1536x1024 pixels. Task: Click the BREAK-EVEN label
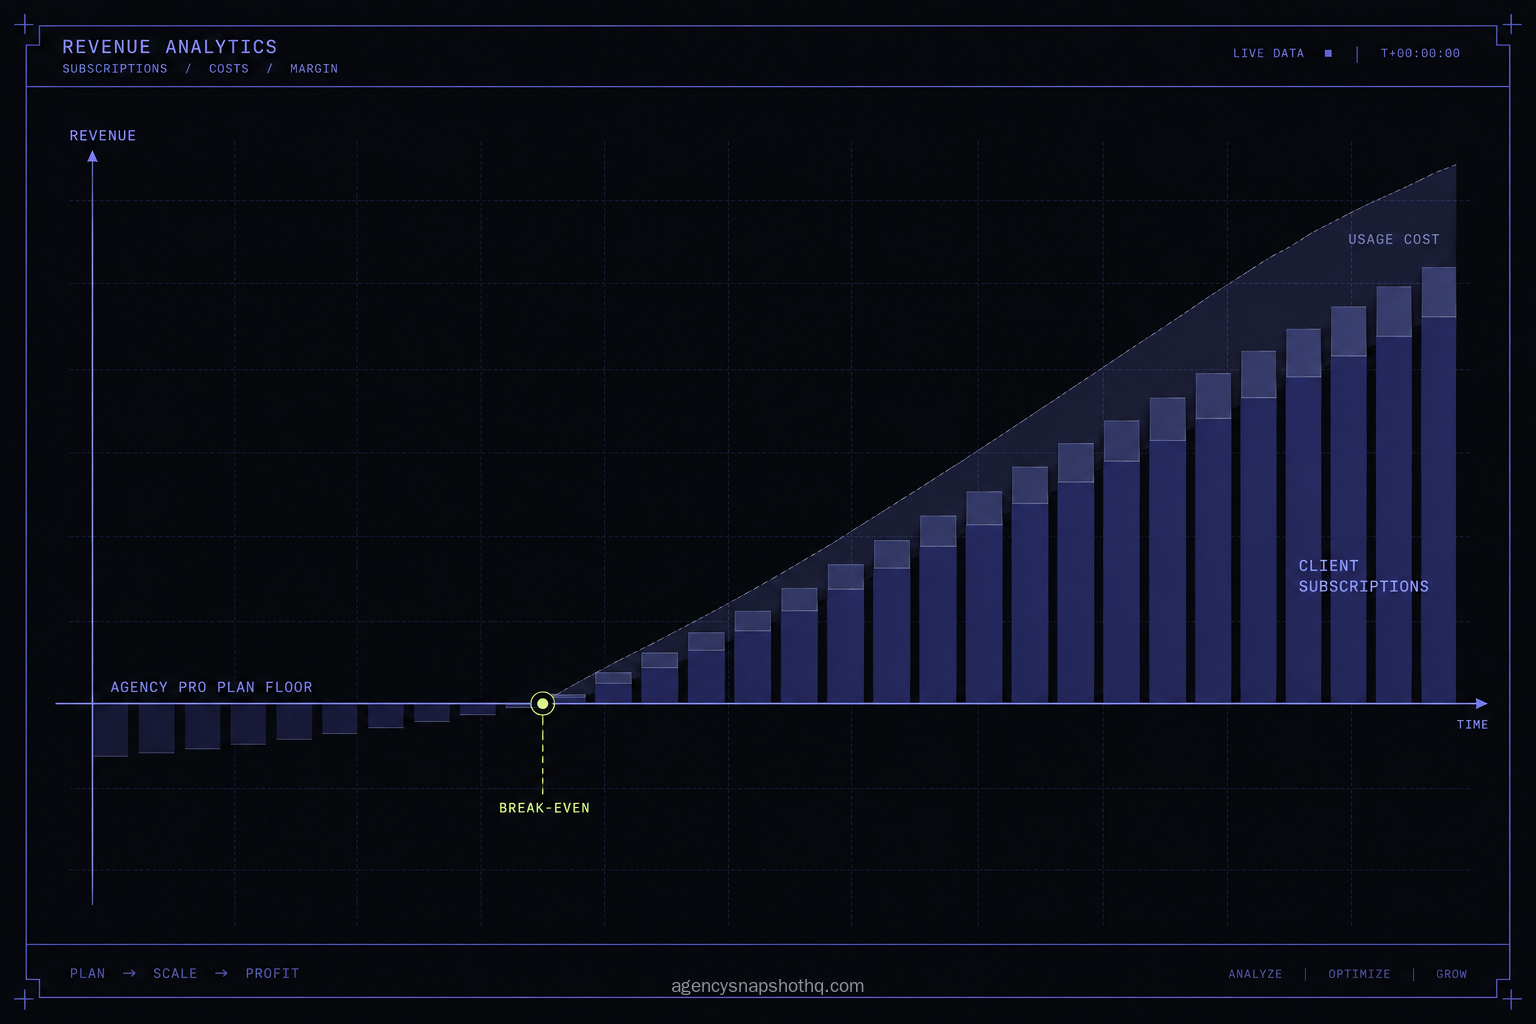544,808
